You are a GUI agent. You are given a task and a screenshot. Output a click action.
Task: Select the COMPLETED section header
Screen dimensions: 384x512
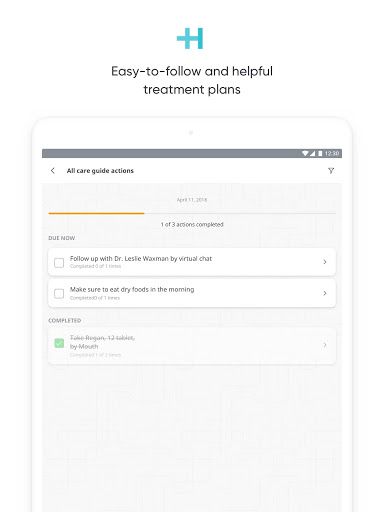click(x=65, y=321)
